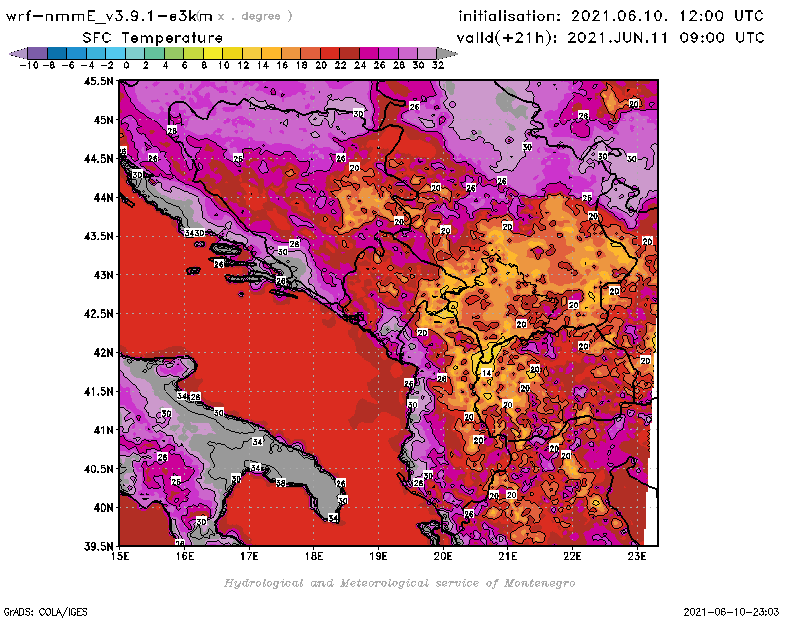Click the 20E longitude label
The width and height of the screenshot is (800, 618).
tap(443, 556)
